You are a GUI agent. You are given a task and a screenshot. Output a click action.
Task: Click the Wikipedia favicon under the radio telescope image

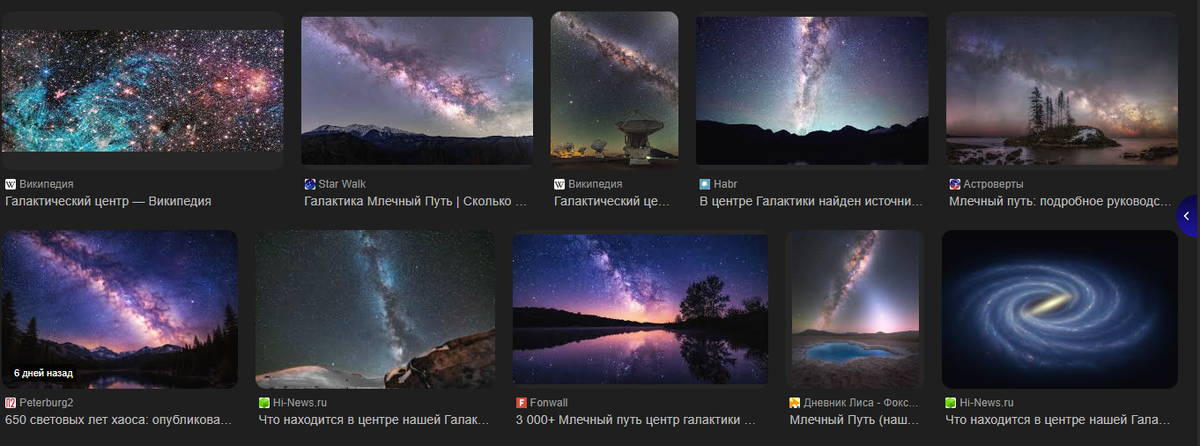tap(560, 184)
